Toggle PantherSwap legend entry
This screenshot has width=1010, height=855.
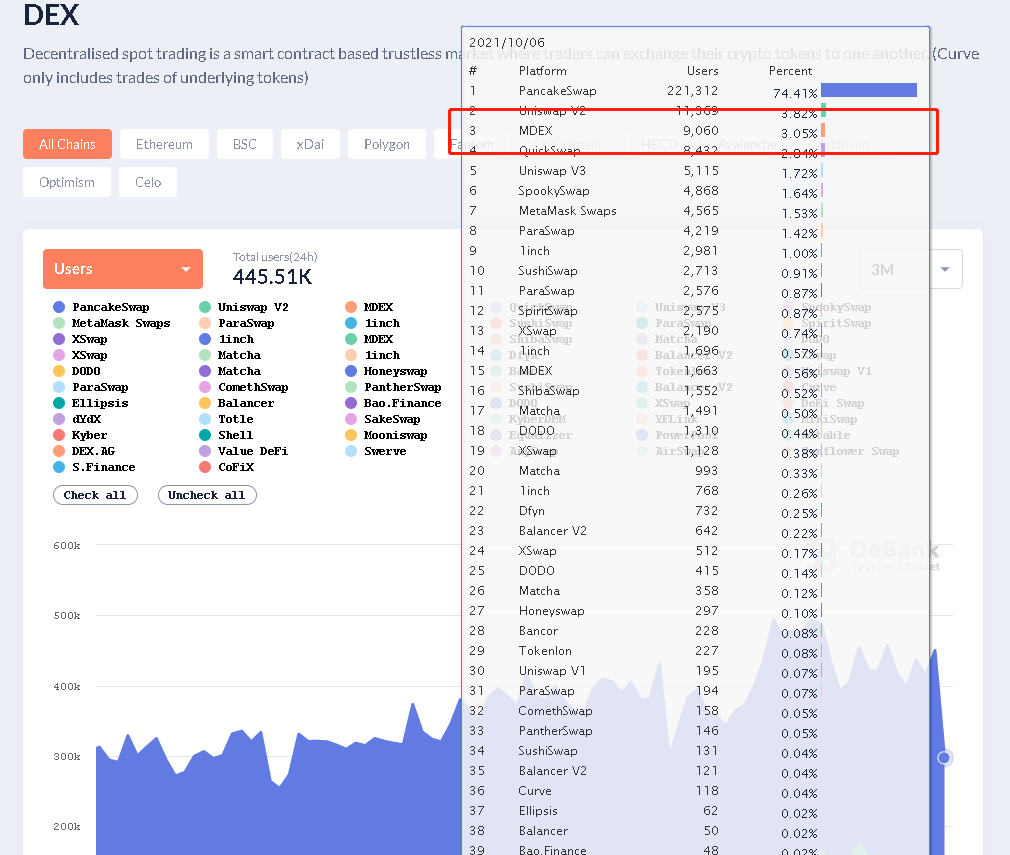[x=393, y=387]
